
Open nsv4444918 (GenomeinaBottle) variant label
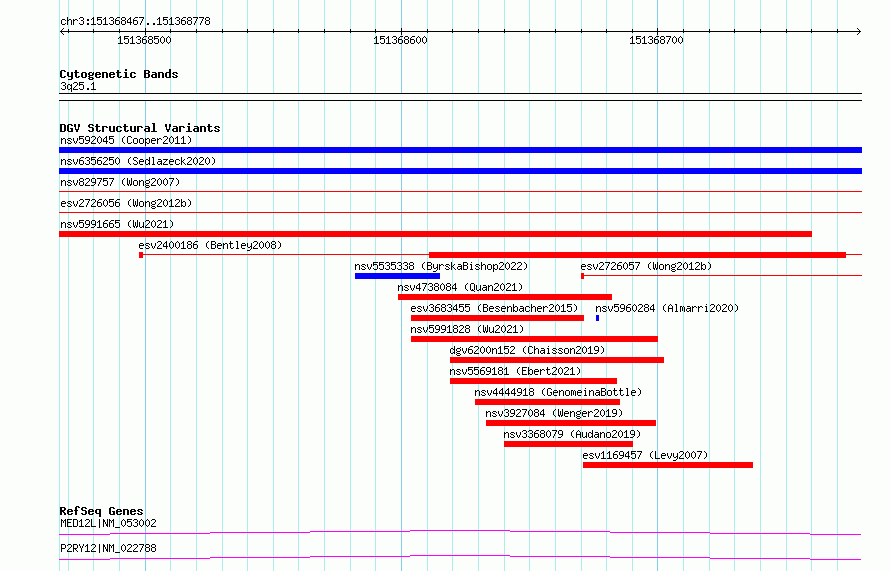[558, 392]
